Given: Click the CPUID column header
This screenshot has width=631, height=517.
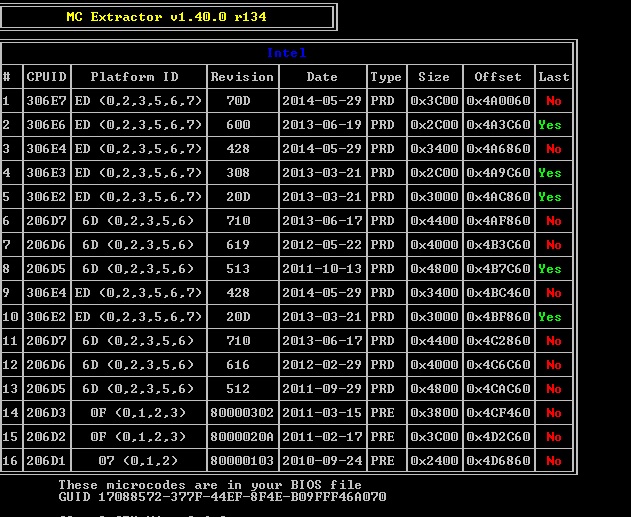Looking at the screenshot, I should click(x=46, y=77).
